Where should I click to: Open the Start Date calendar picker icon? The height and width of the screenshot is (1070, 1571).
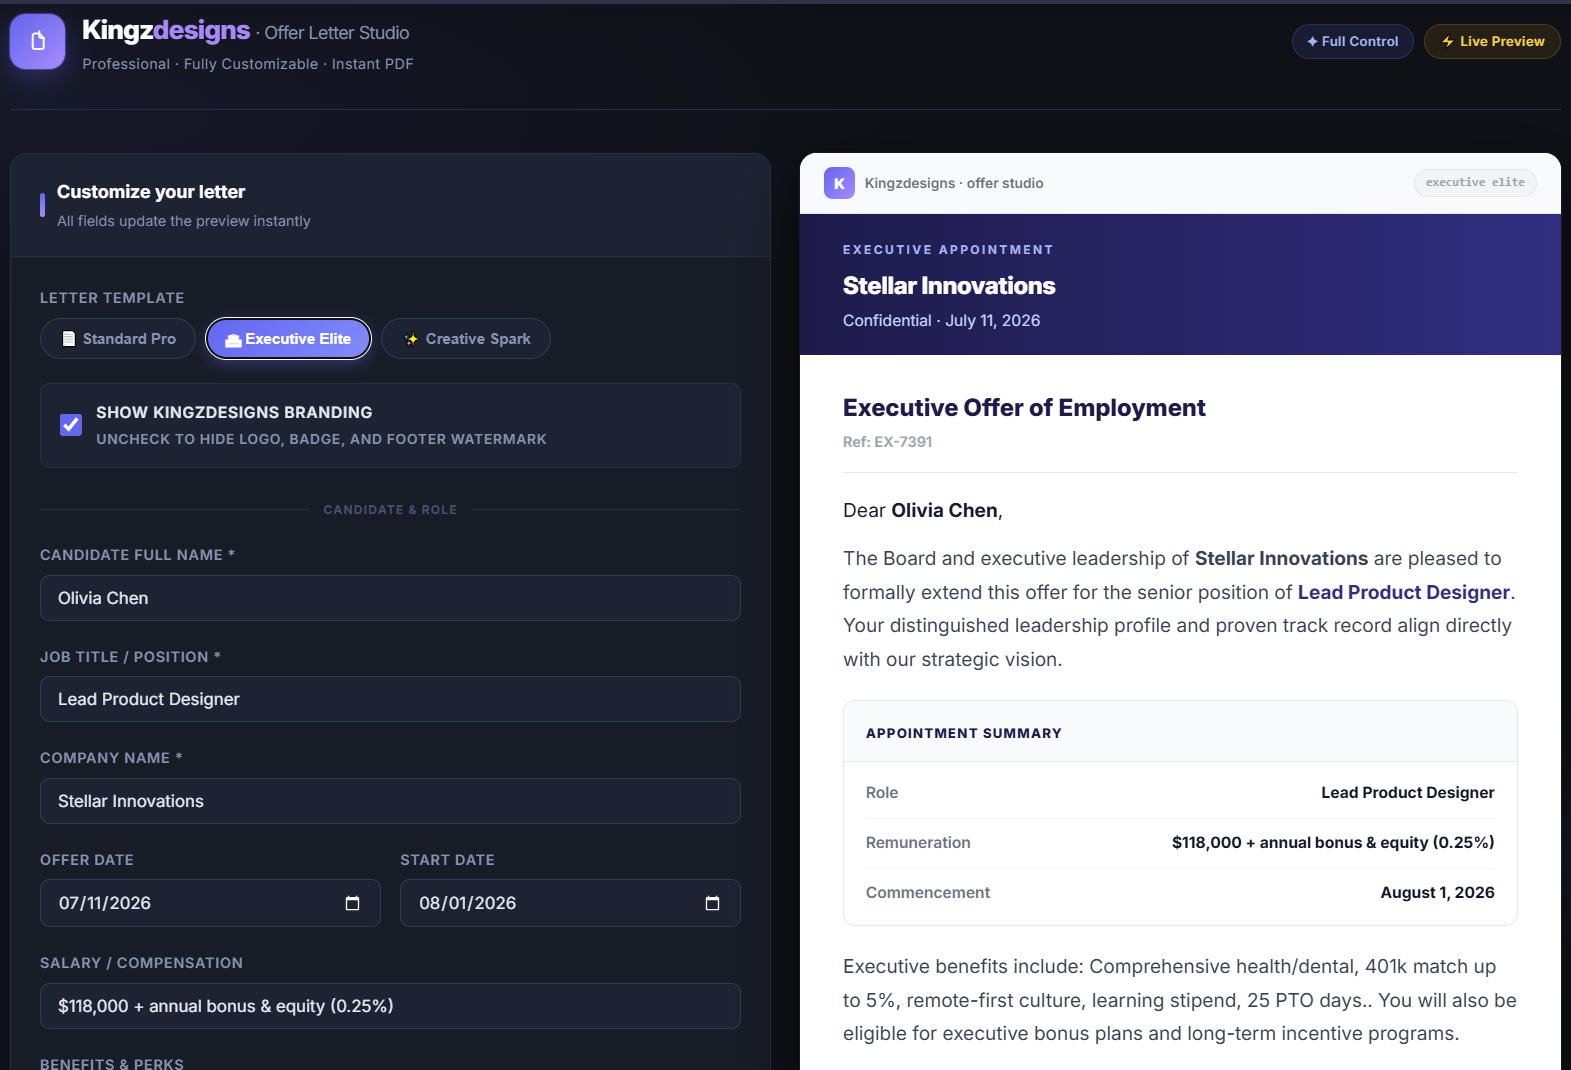[x=712, y=903]
